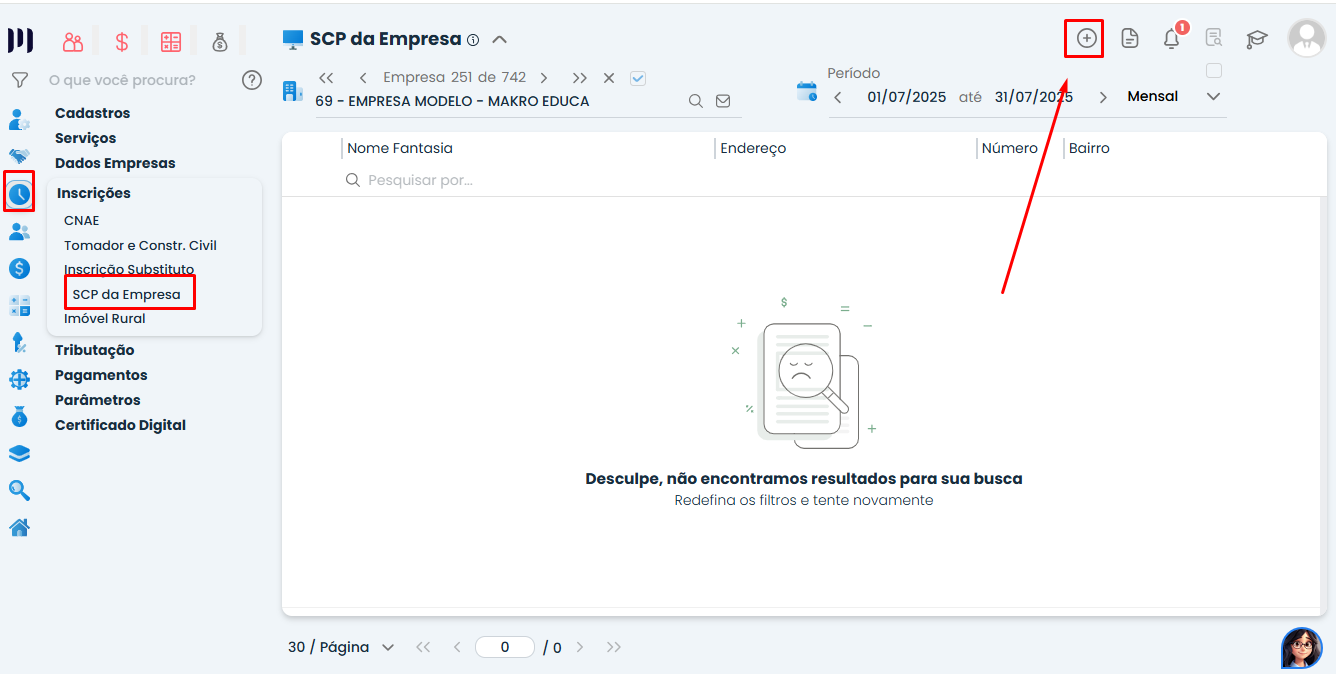Open the Tributação menu
Viewport: 1336px width, 674px height.
[x=94, y=350]
